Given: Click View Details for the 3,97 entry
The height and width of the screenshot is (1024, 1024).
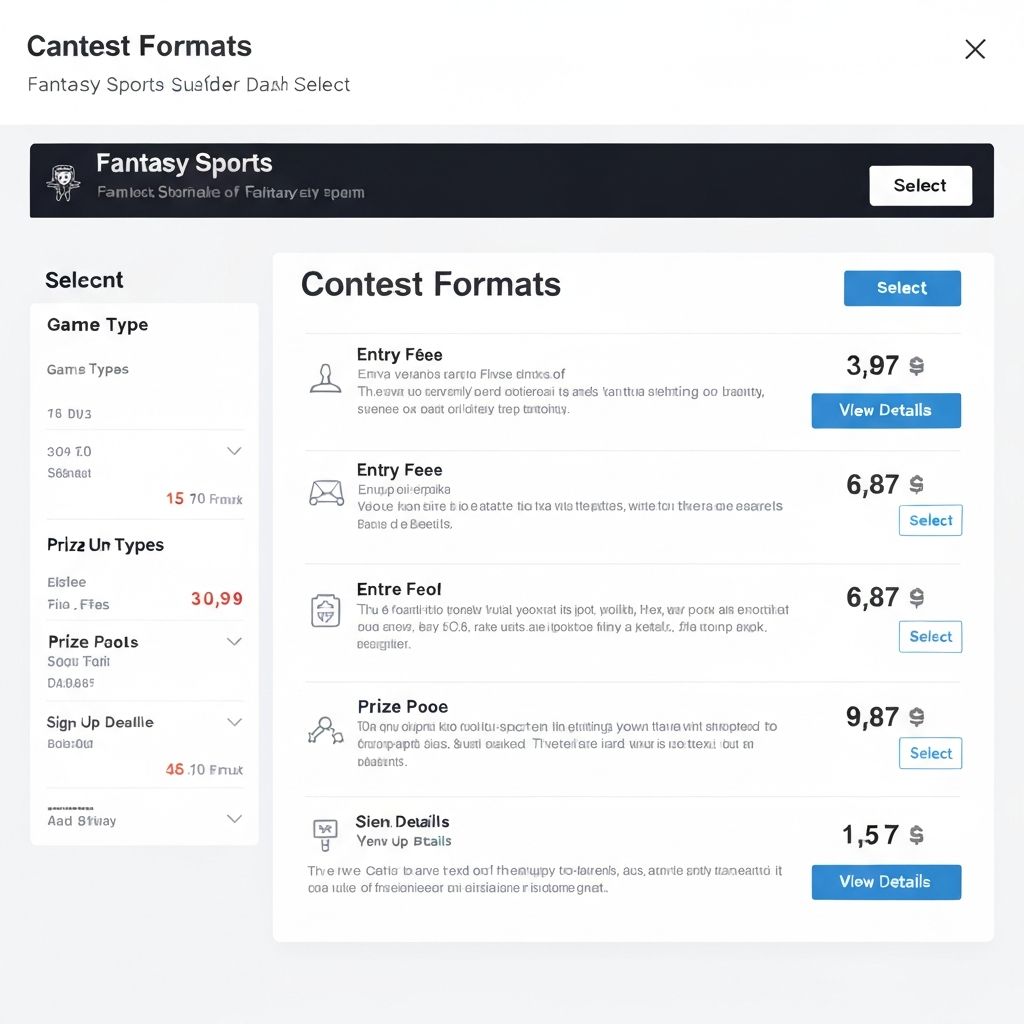Looking at the screenshot, I should point(885,410).
